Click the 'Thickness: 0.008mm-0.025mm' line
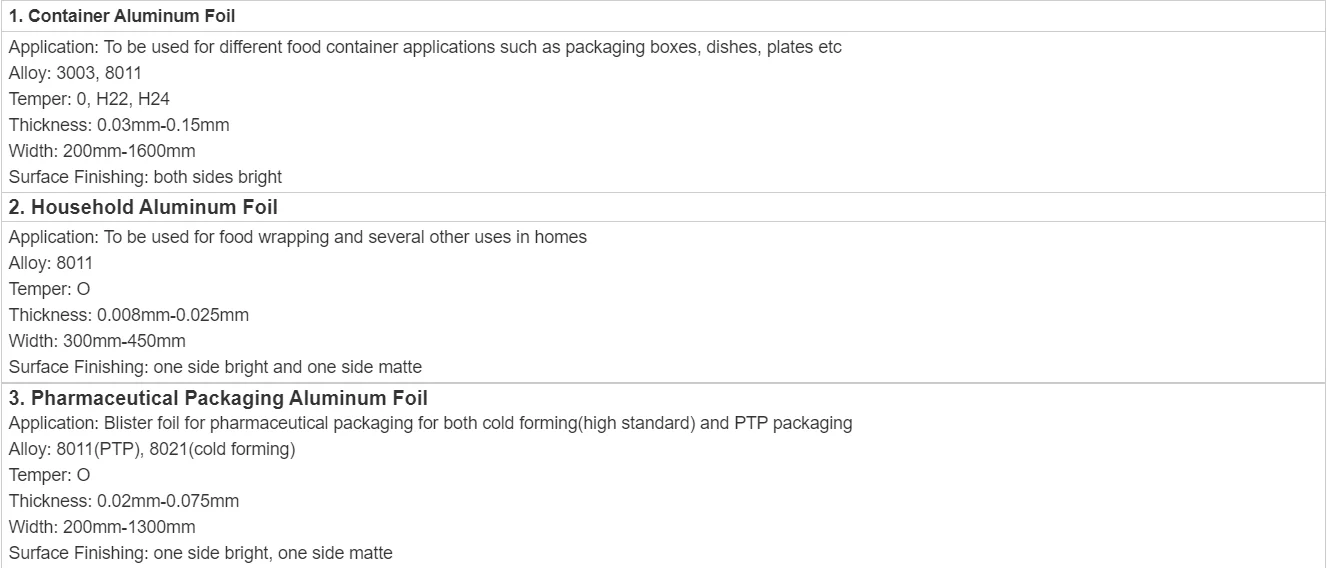Screen dimensions: 1327x568 pos(129,315)
